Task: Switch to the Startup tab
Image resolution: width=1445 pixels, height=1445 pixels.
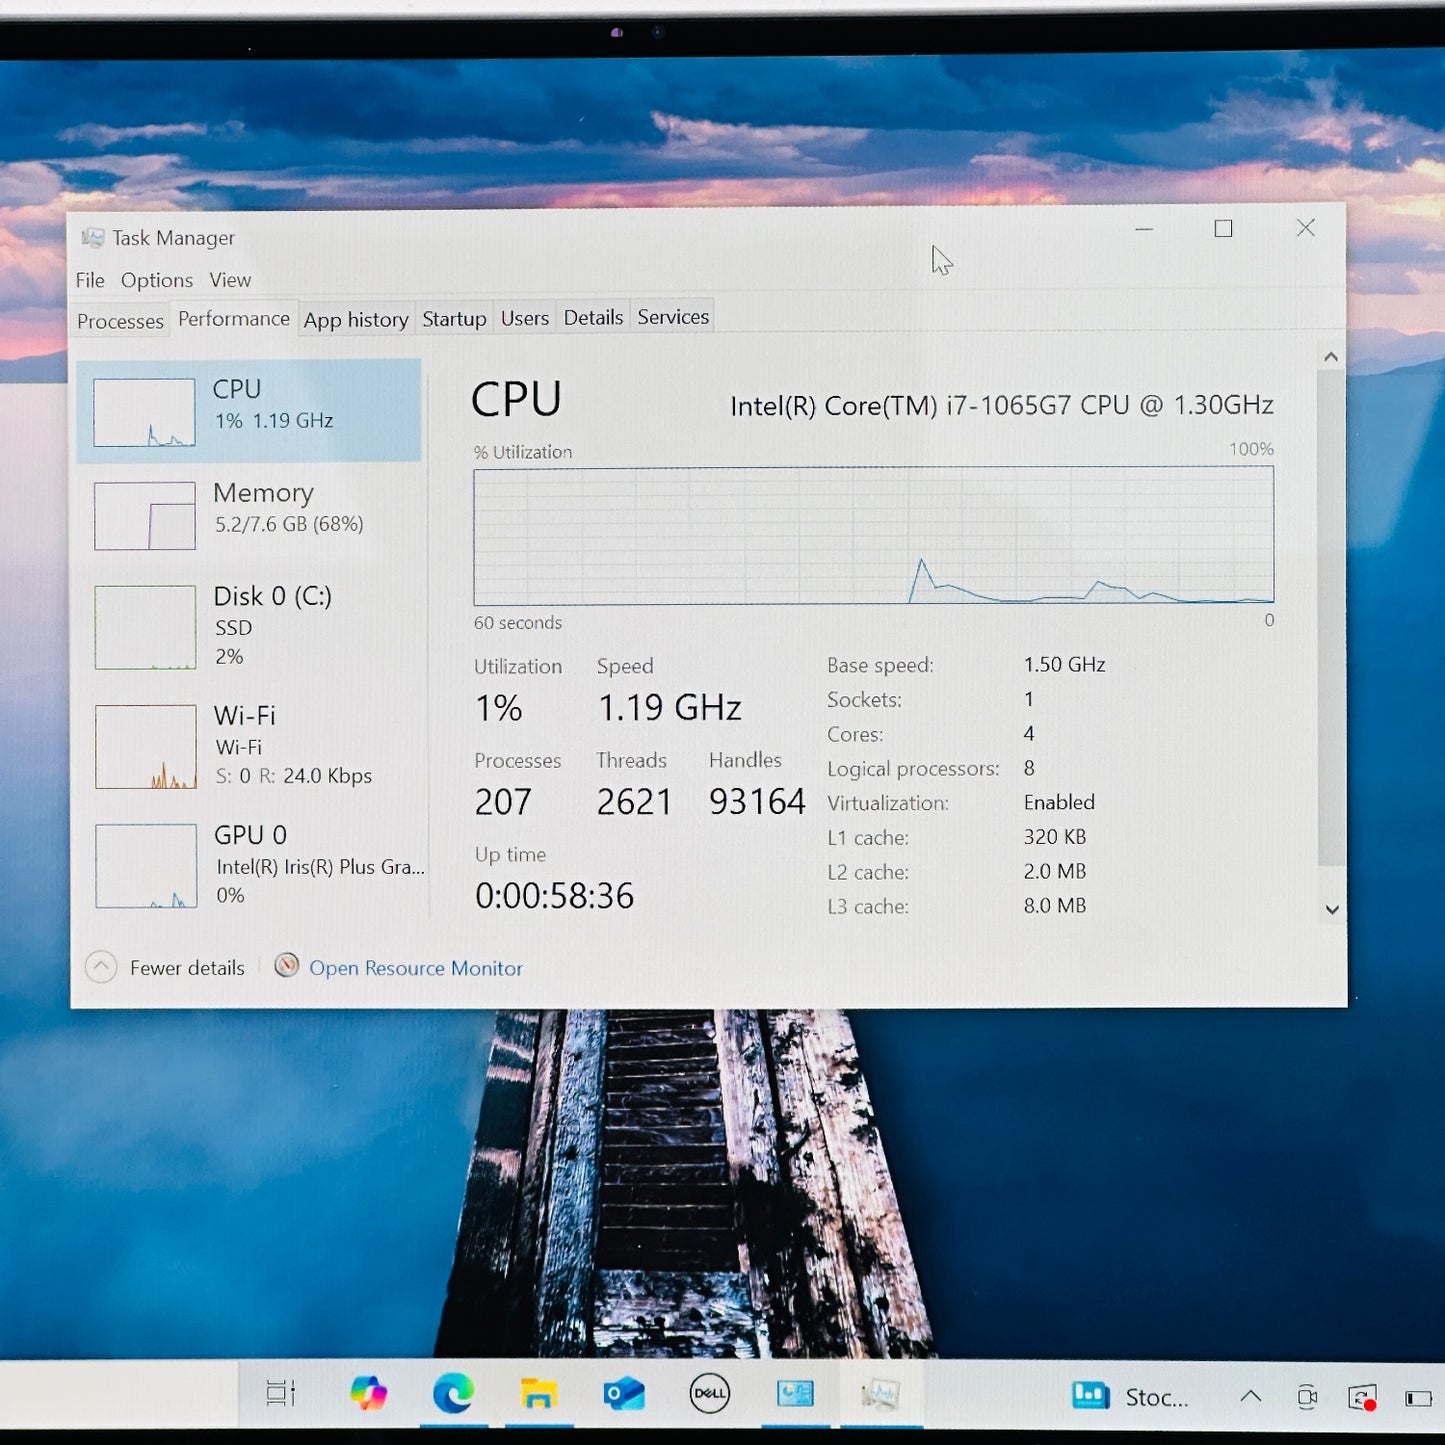Action: pos(454,319)
